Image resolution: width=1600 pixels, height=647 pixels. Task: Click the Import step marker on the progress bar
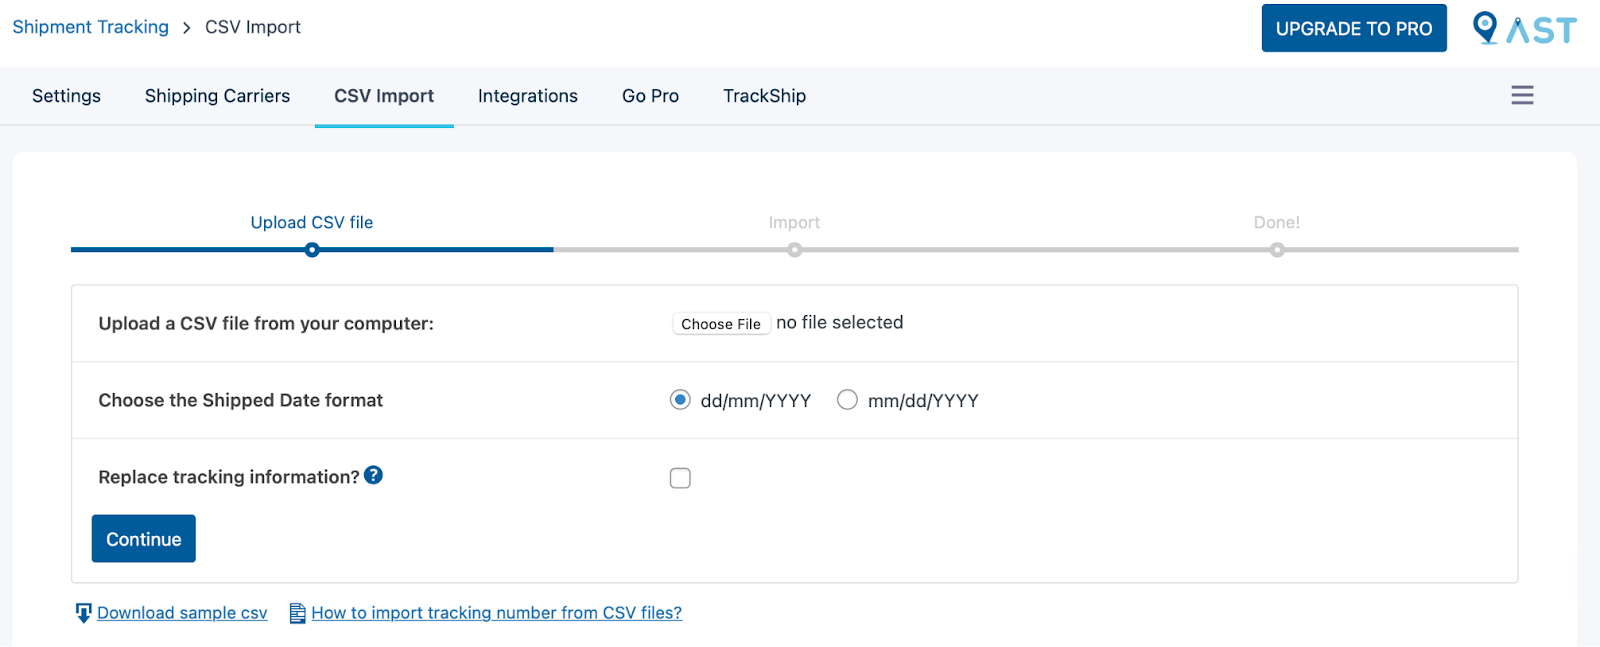pos(794,249)
